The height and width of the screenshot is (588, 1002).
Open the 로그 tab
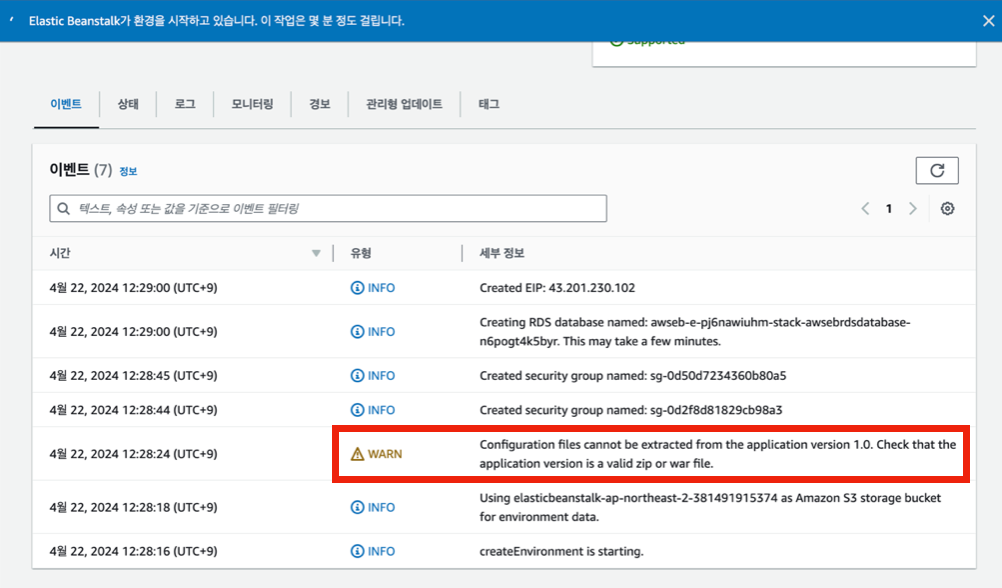(x=185, y=104)
